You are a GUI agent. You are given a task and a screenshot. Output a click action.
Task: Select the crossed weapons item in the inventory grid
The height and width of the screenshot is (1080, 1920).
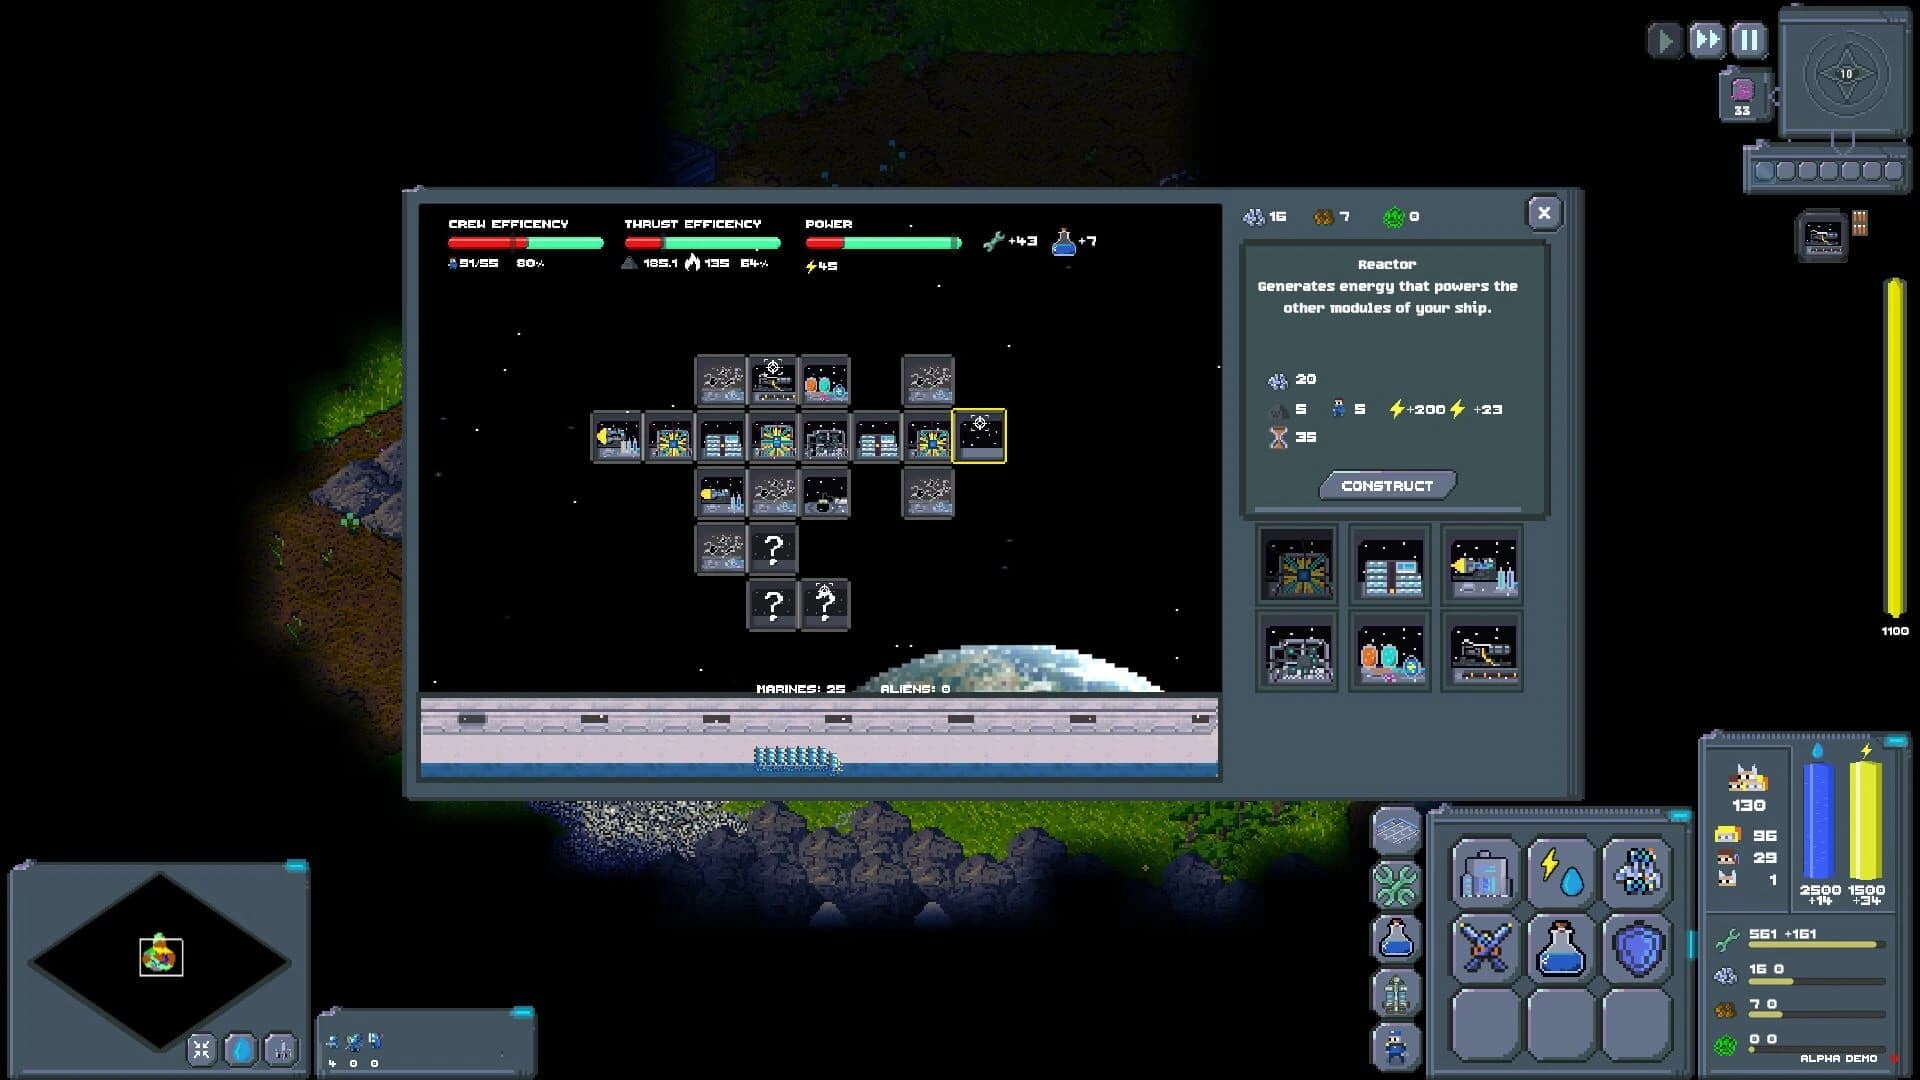click(x=1484, y=948)
